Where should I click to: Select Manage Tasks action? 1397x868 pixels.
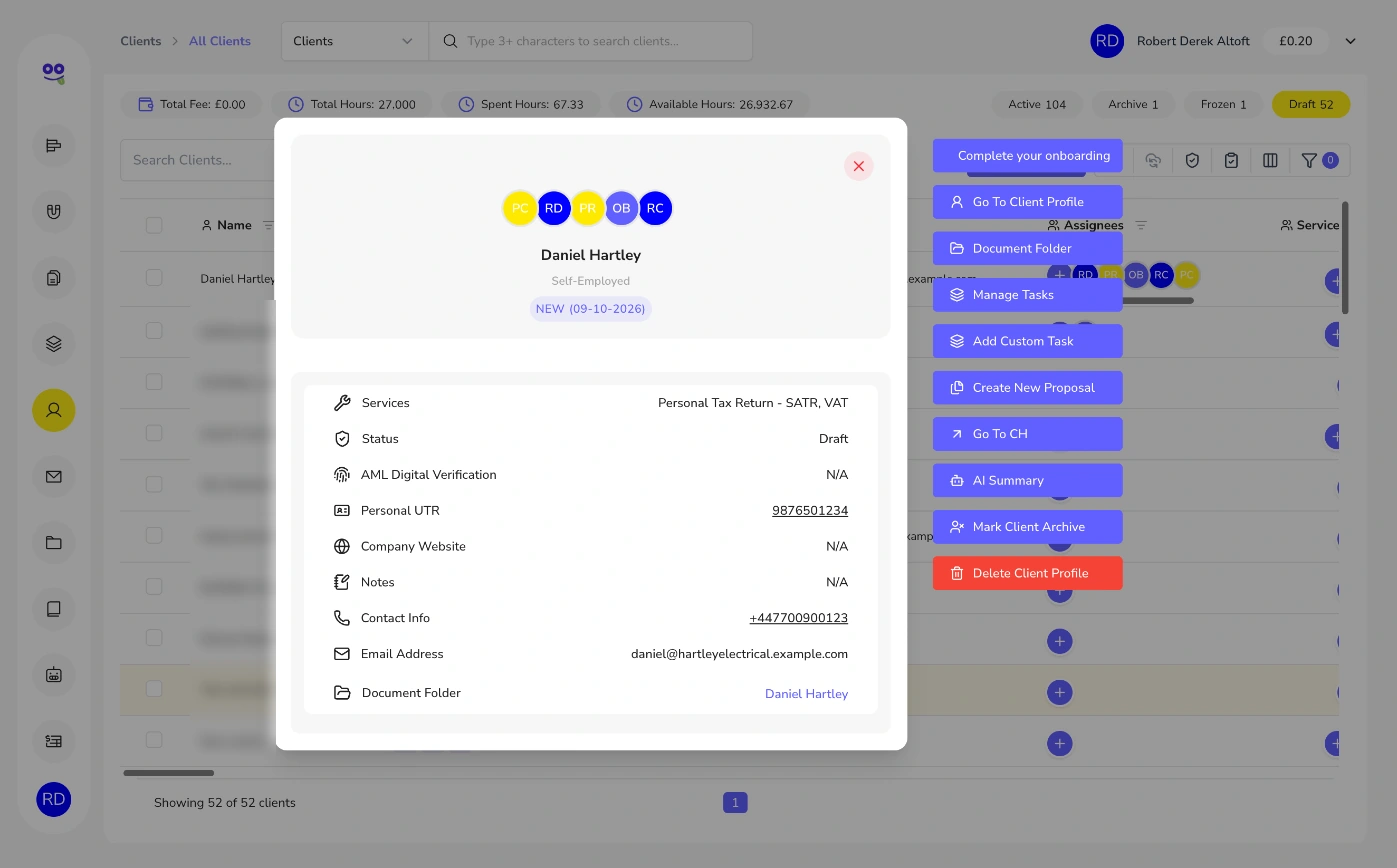1027,295
